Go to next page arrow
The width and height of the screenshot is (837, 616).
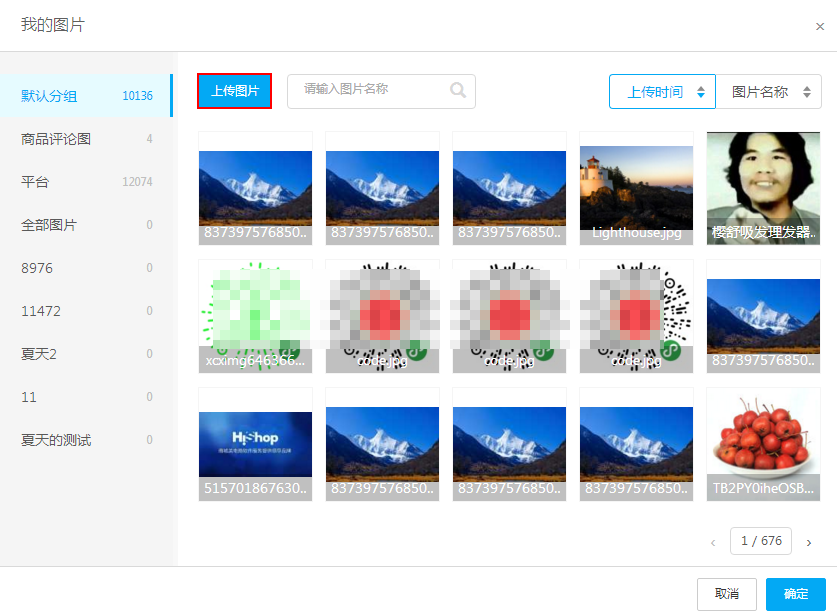808,543
